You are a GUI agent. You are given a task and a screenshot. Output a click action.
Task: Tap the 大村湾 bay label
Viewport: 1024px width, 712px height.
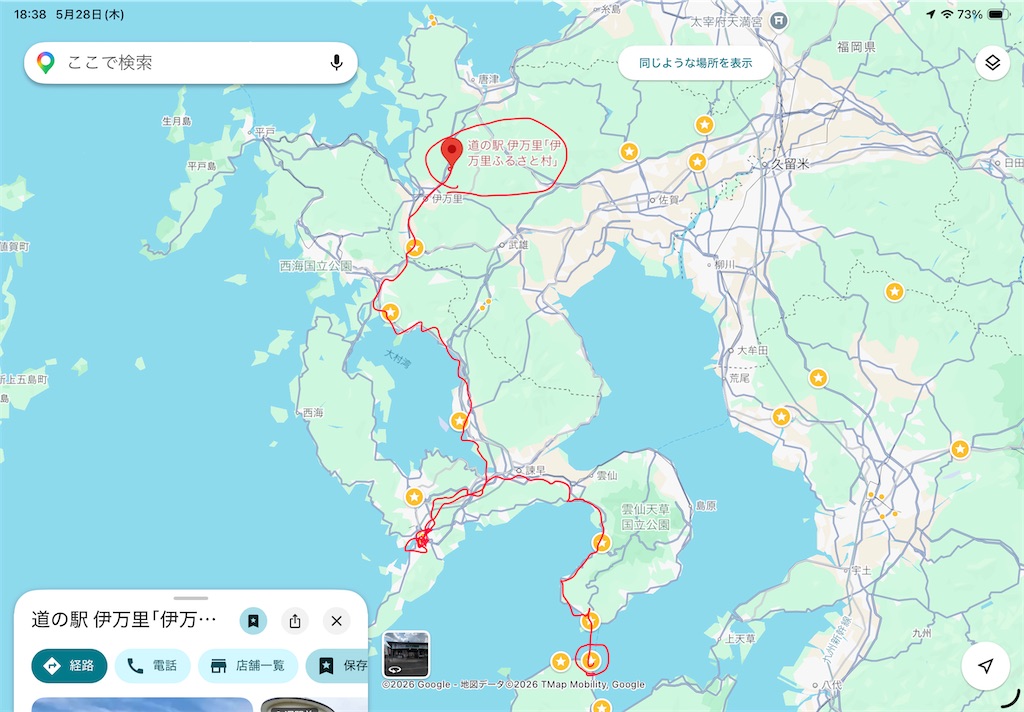pyautogui.click(x=397, y=359)
